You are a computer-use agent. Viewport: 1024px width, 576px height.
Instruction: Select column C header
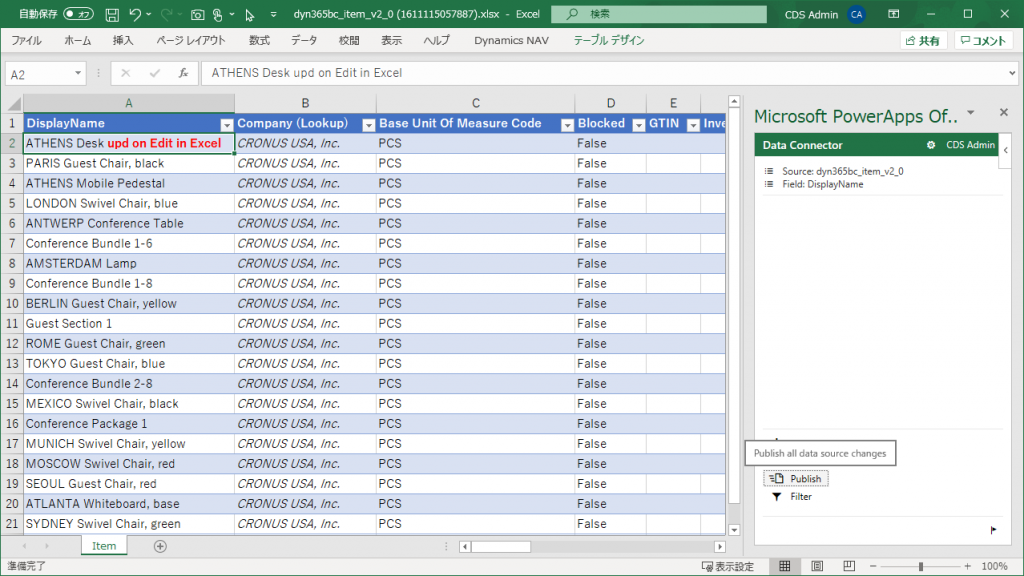[475, 103]
